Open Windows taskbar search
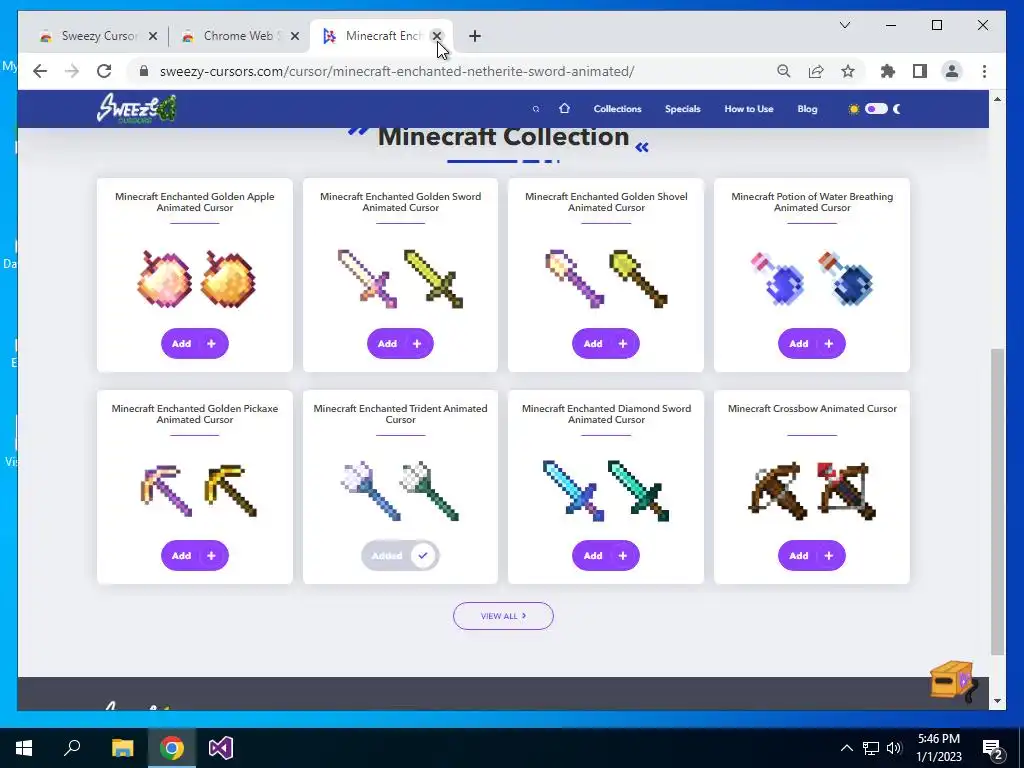 tap(72, 748)
